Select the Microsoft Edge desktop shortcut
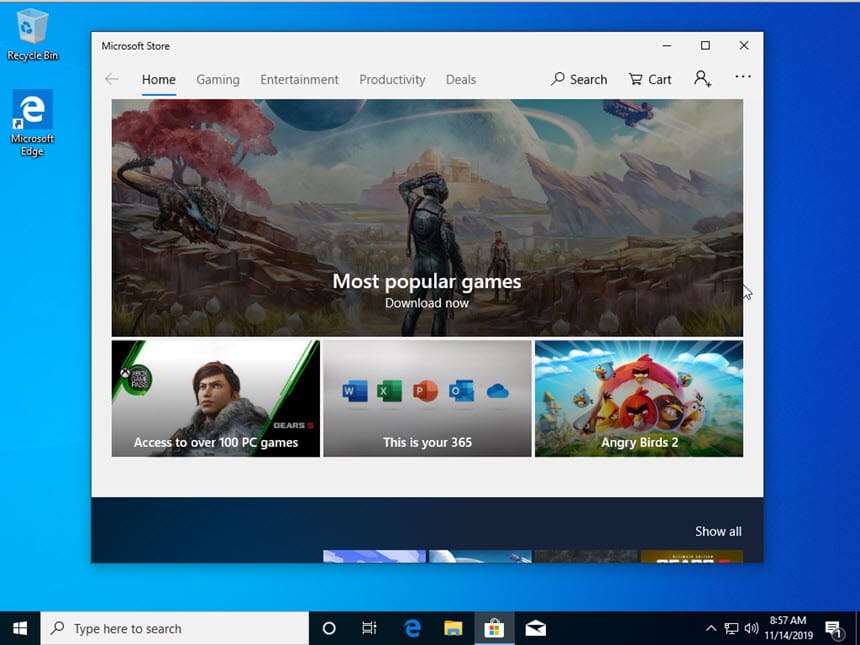Image resolution: width=860 pixels, height=645 pixels. pos(32,123)
